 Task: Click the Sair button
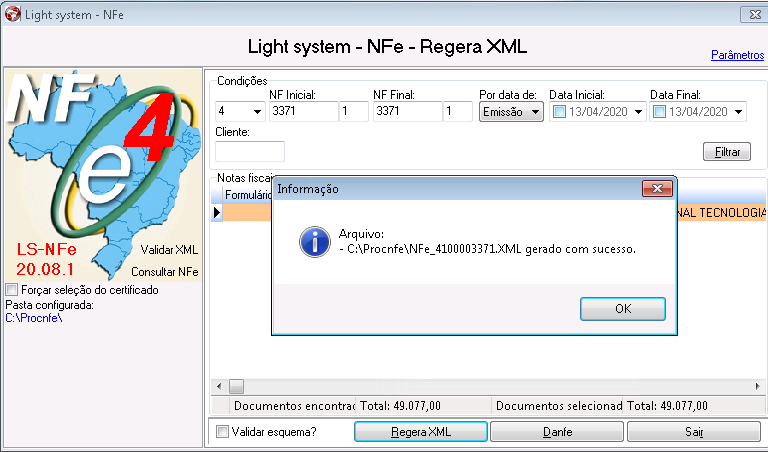[x=694, y=431]
